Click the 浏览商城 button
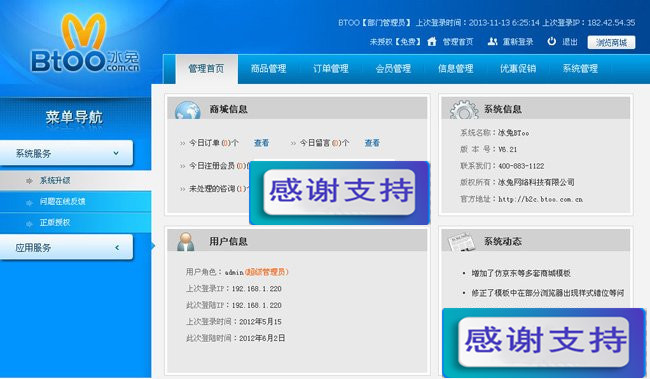Viewport: 650px width, 379px height. click(611, 42)
